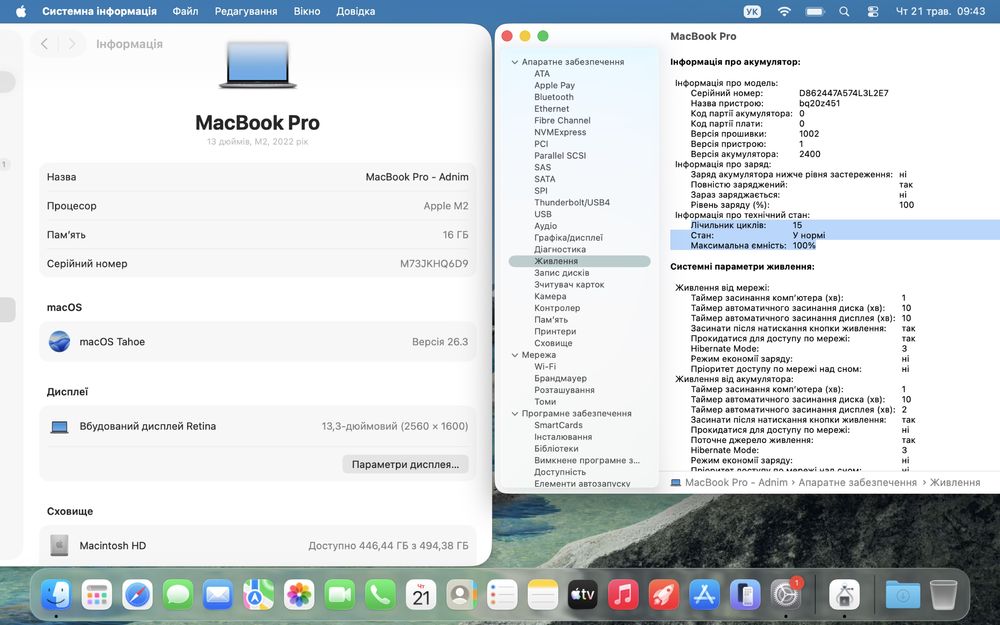Select Живлення in sidebar
This screenshot has height=625, width=1000.
point(579,261)
